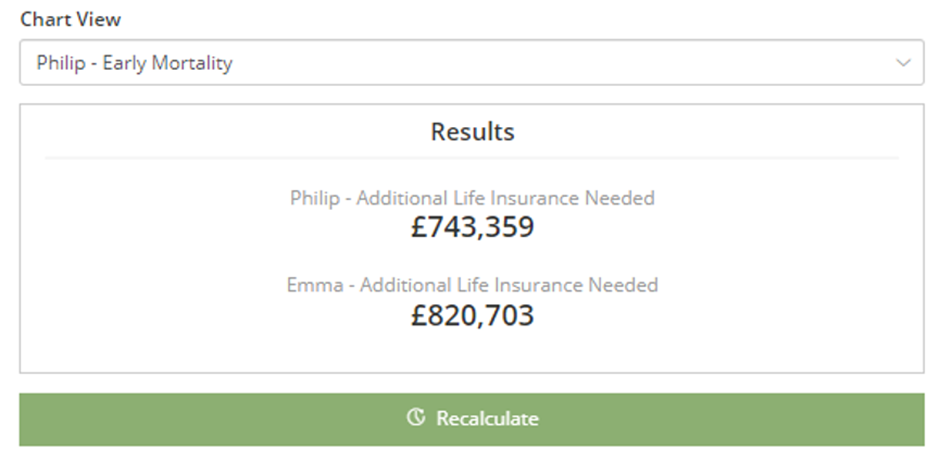Screen dimensions: 940x461
Task: Click the green Recalculate button
Action: click(x=471, y=419)
